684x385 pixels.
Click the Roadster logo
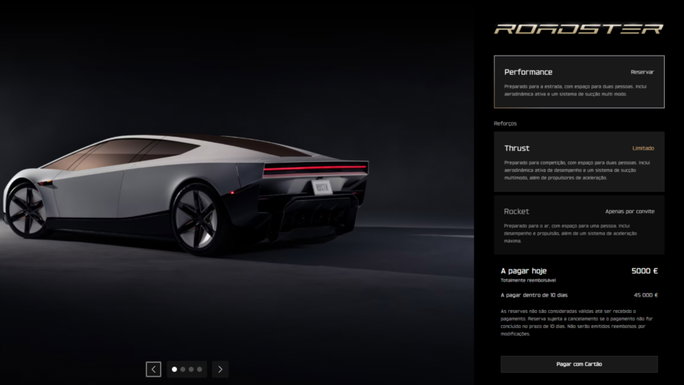coord(578,29)
